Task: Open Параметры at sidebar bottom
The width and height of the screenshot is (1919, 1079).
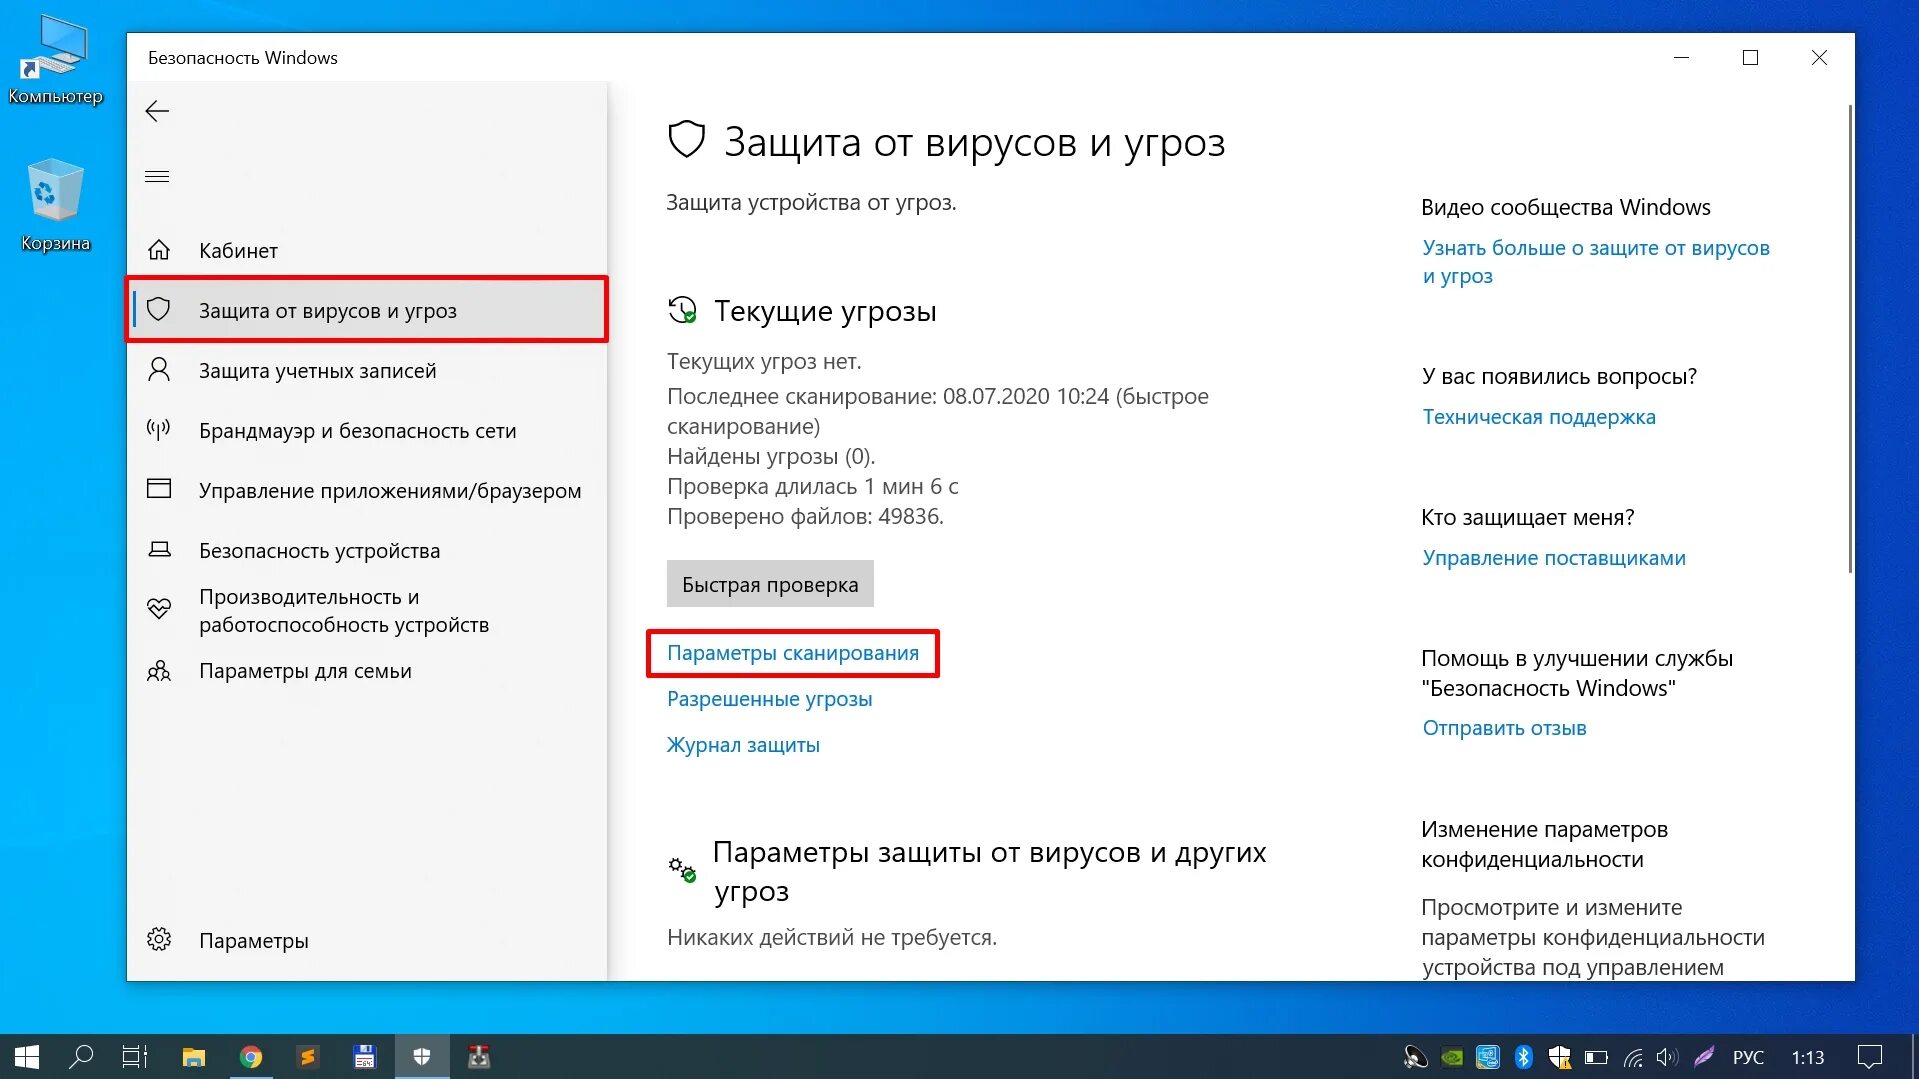Action: 367,940
